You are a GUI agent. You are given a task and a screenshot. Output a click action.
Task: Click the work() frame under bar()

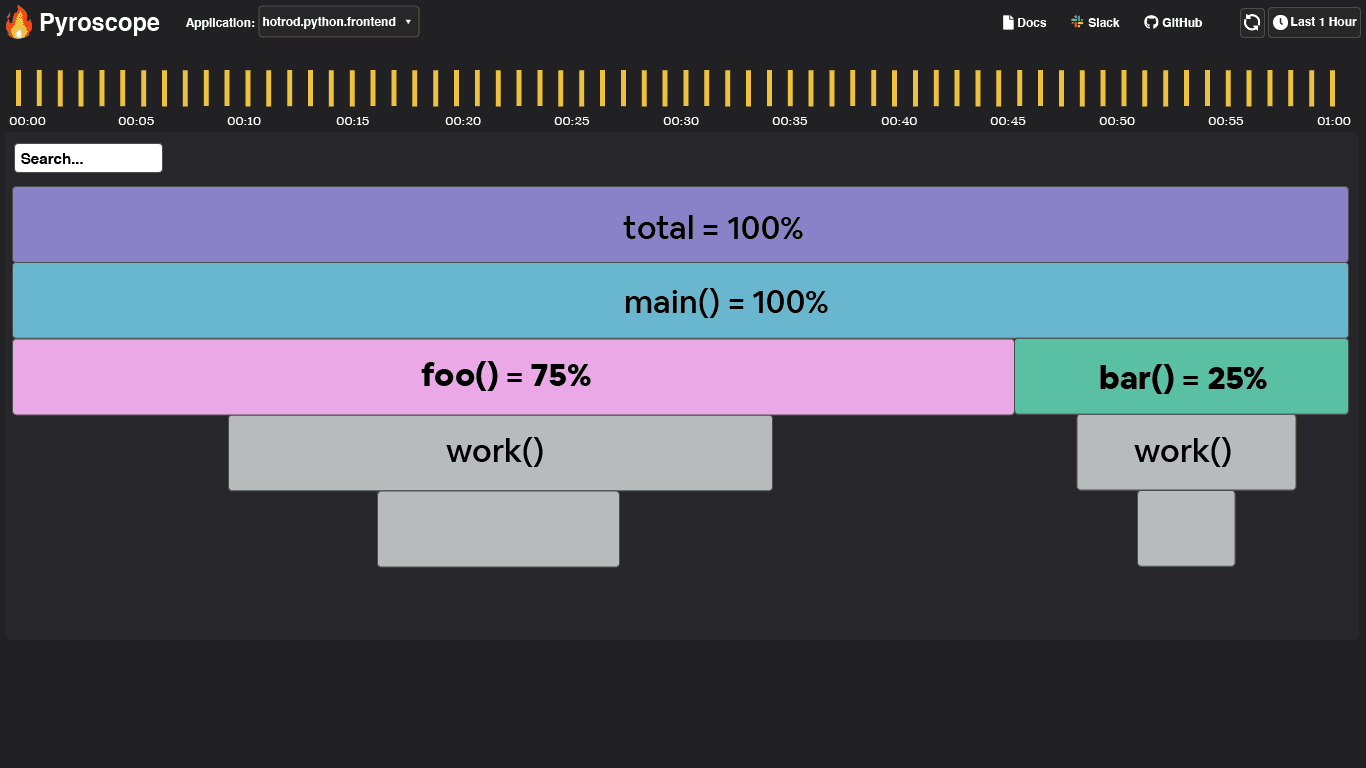tap(1186, 451)
